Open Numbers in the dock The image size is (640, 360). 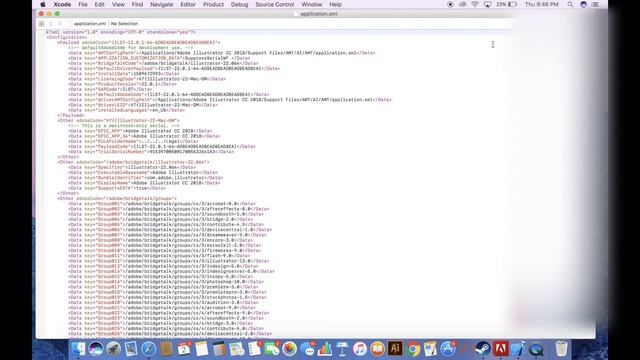click(x=325, y=349)
